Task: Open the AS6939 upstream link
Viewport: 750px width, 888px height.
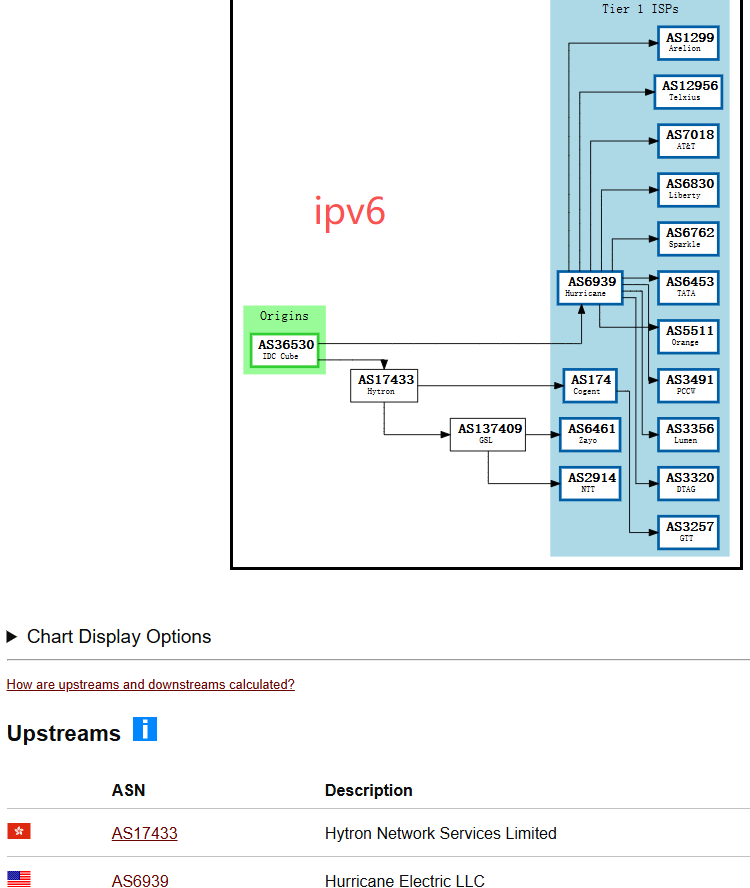Action: [140, 881]
